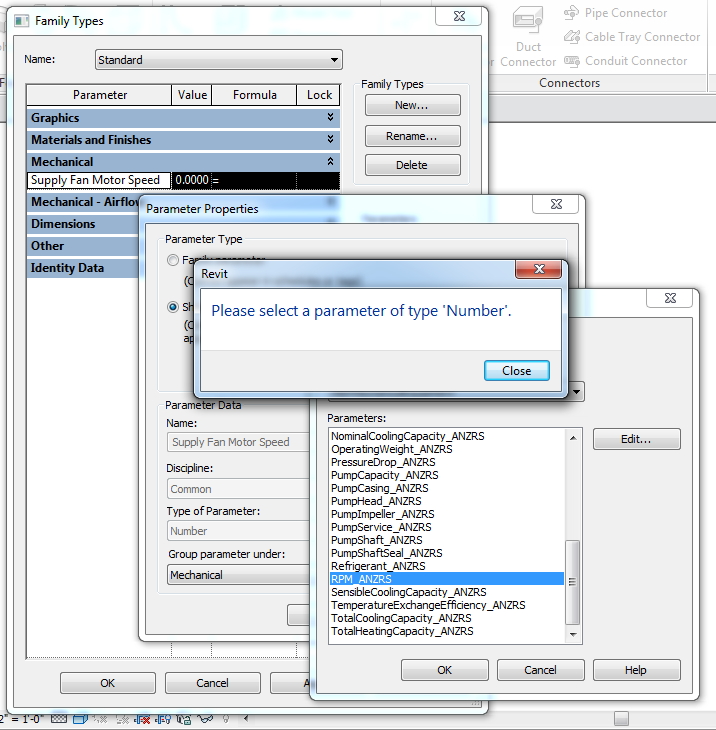Click the Reveal Hidden Elements lightbulb icon

tap(226, 719)
